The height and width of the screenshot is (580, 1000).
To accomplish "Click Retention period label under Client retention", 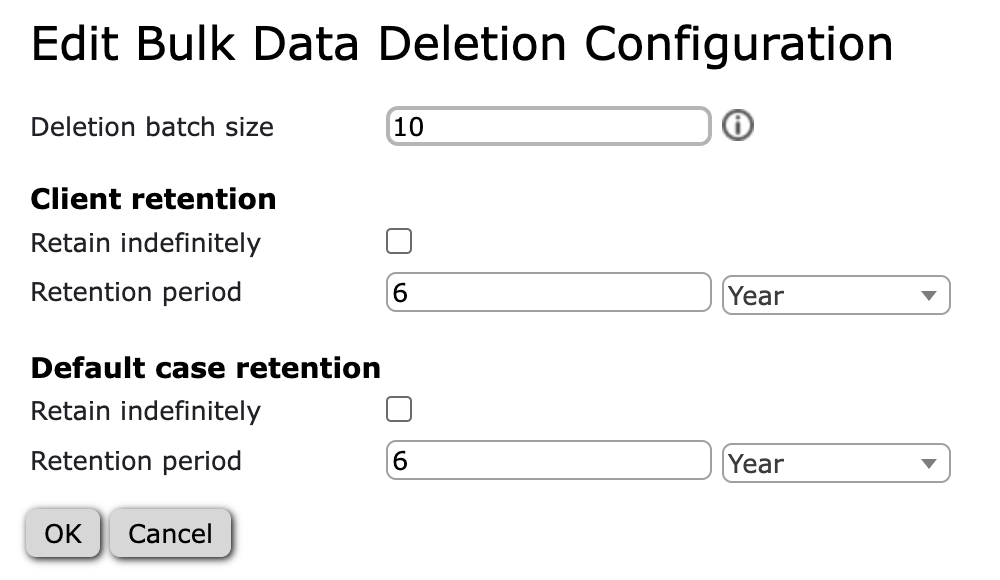I will tap(136, 292).
